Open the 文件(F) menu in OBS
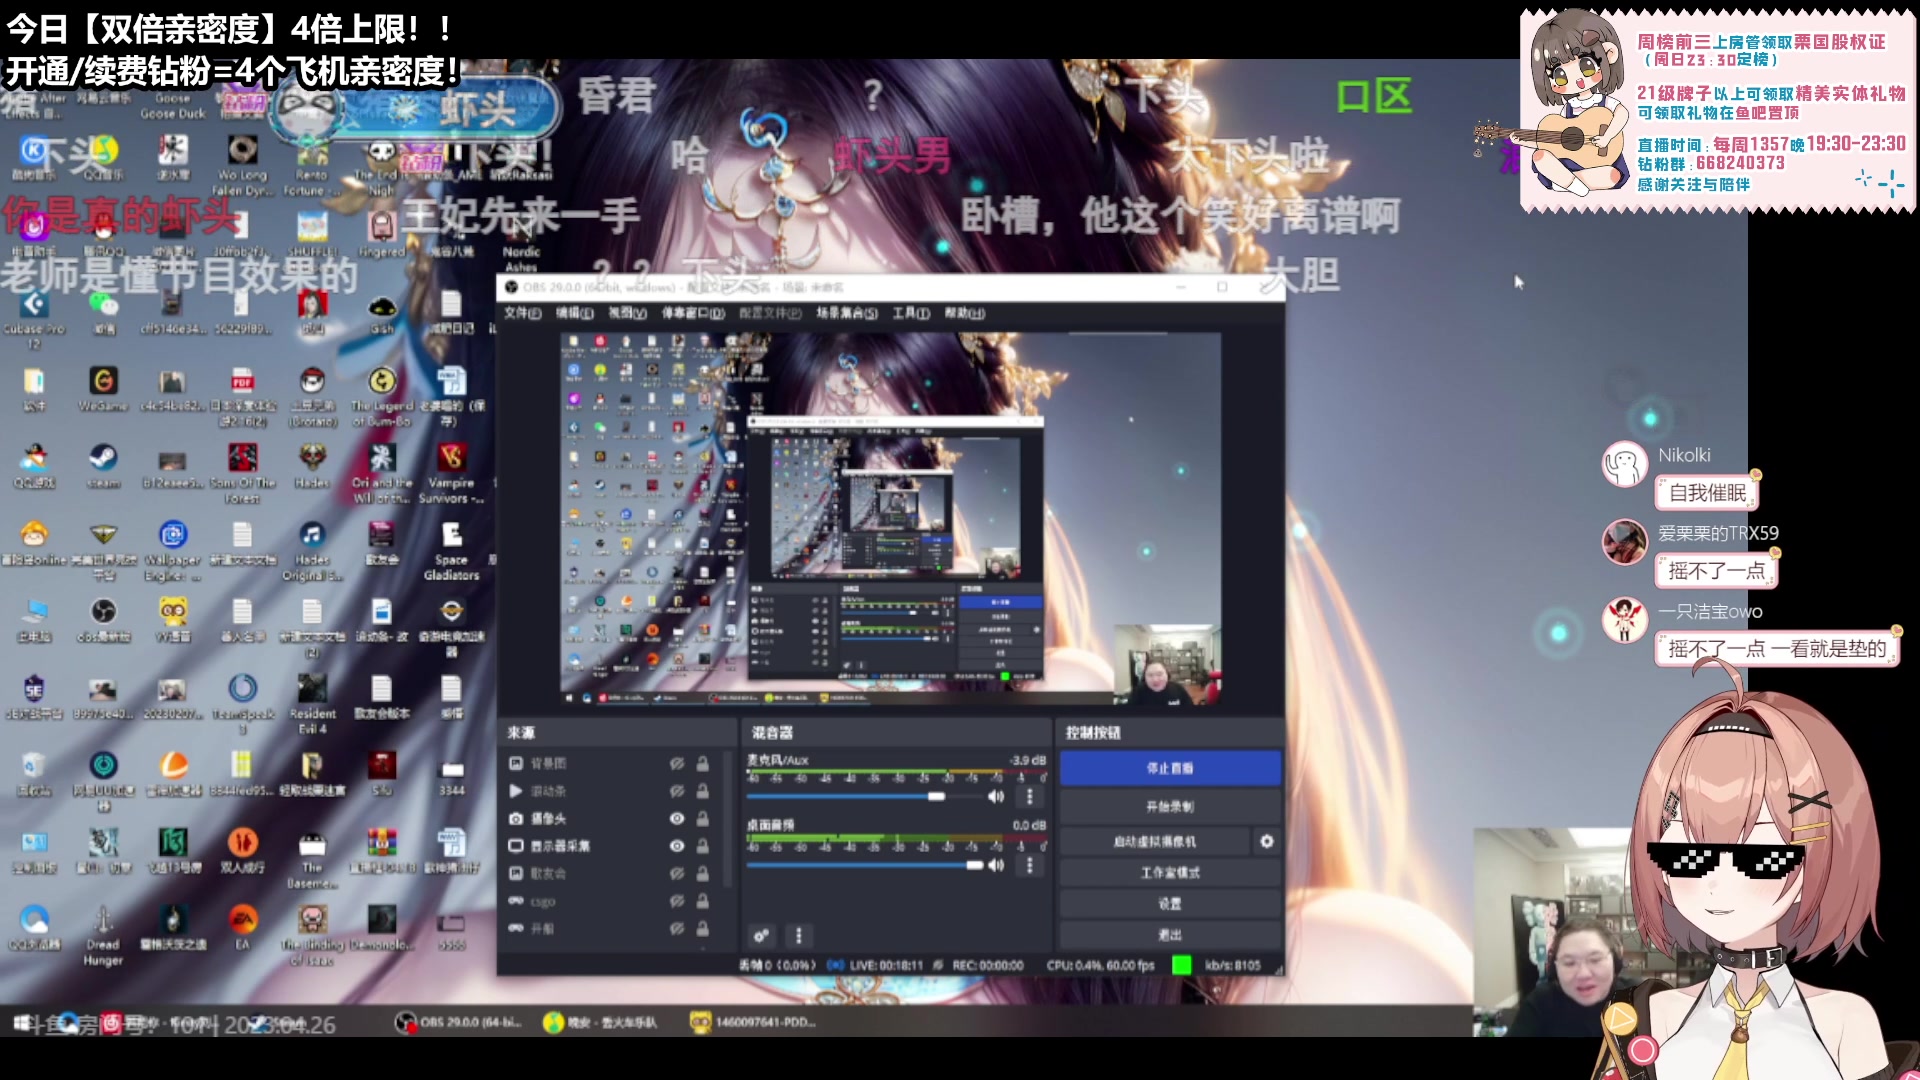The width and height of the screenshot is (1920, 1080). 522,313
